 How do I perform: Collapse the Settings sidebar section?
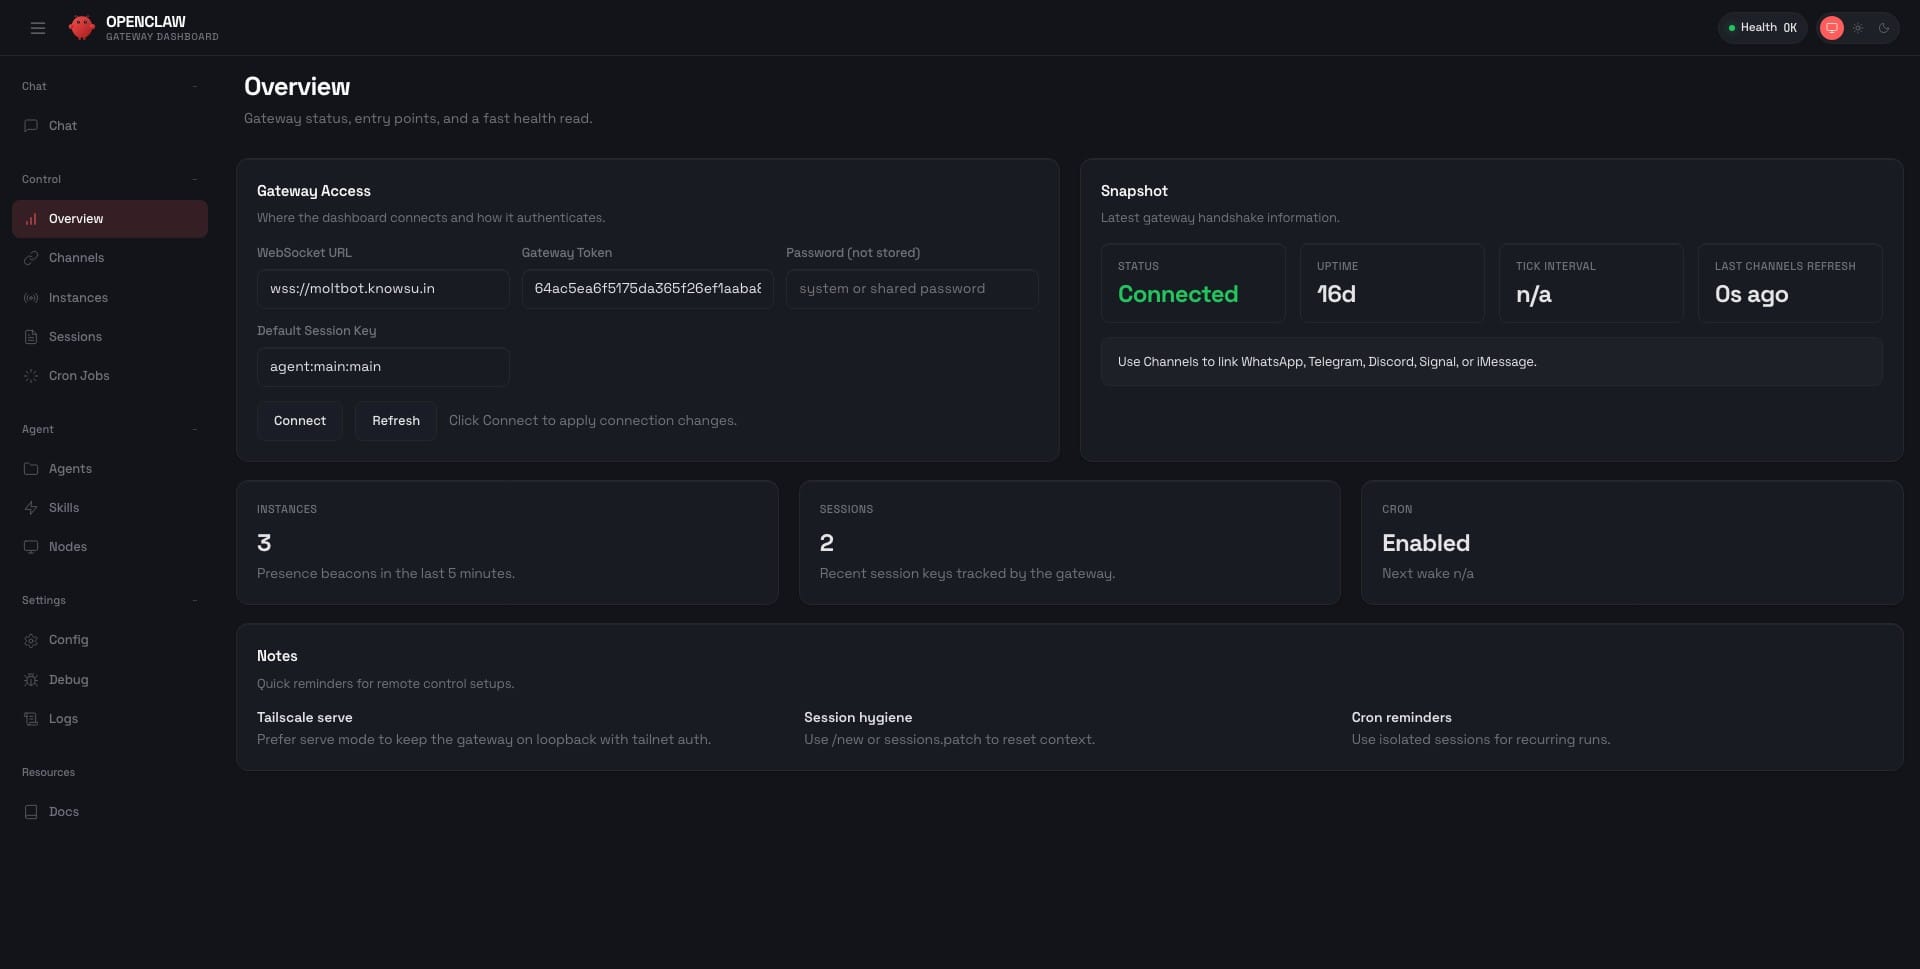194,601
